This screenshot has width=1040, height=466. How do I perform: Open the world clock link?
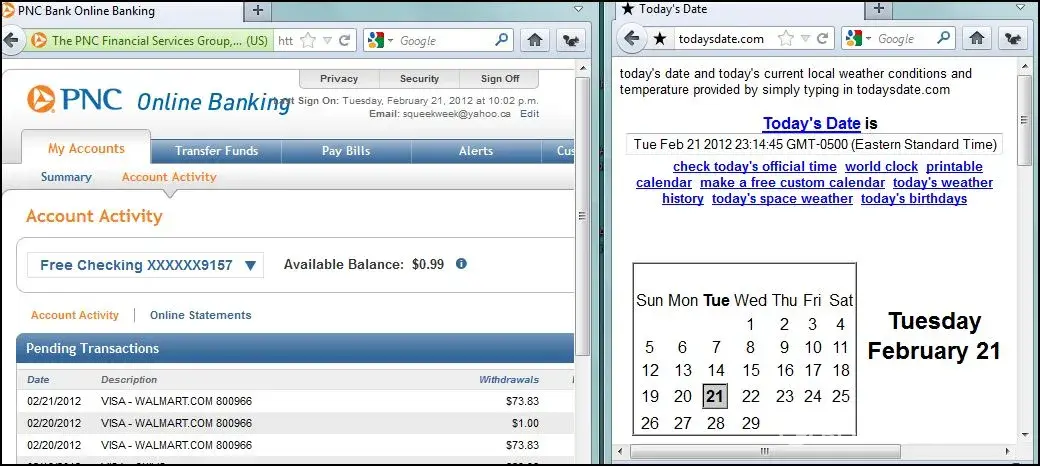point(881,166)
